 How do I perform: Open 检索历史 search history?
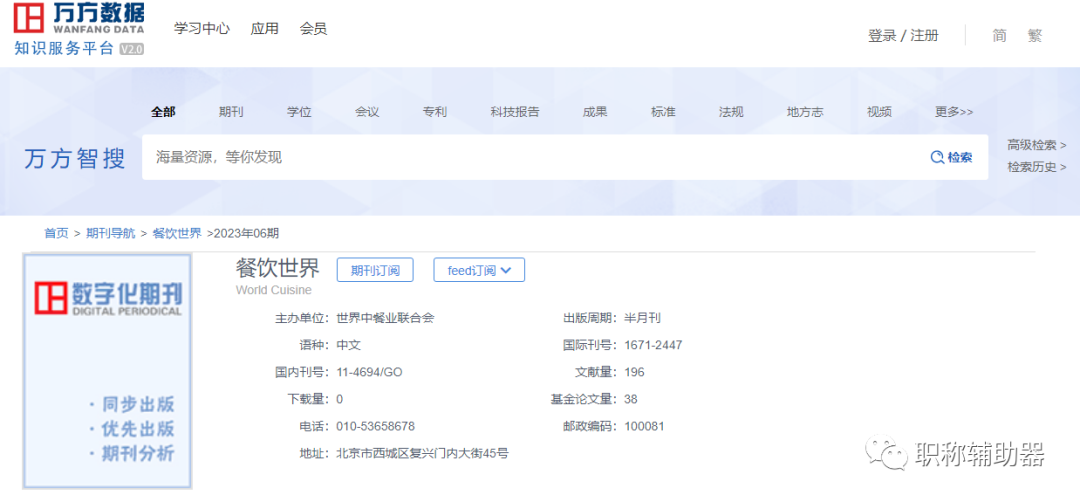coord(1037,167)
